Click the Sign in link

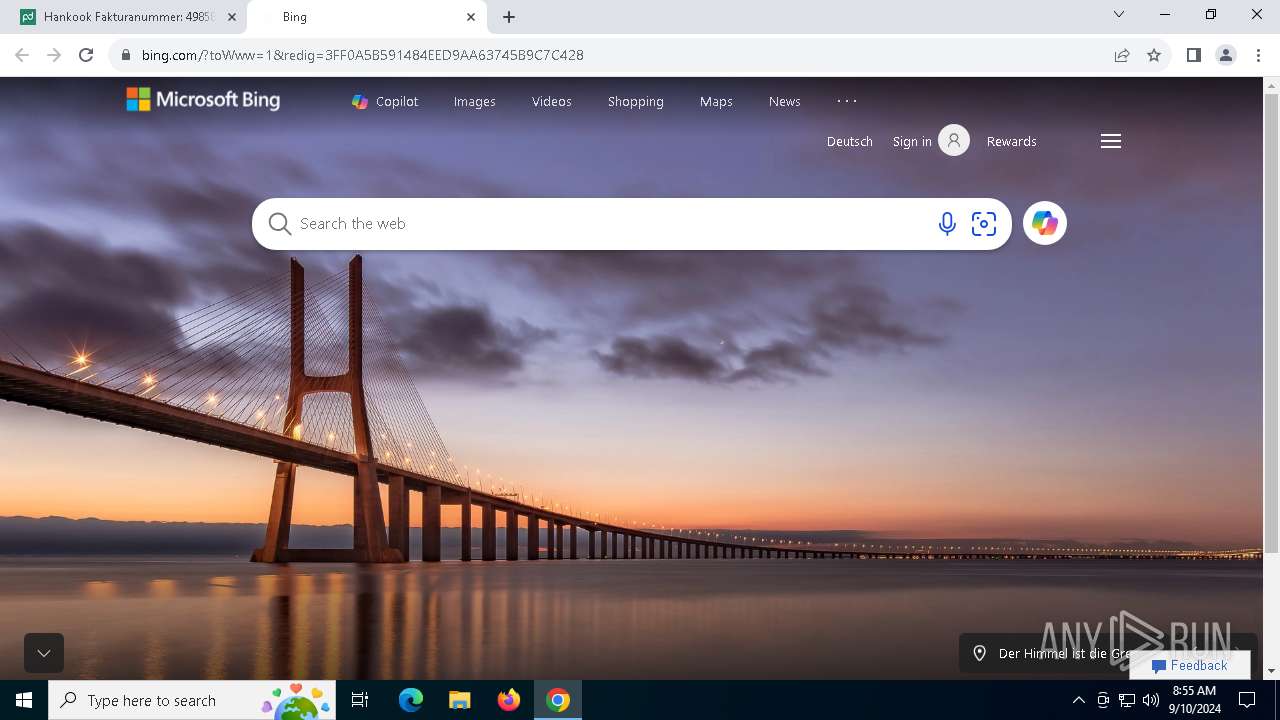(x=912, y=141)
